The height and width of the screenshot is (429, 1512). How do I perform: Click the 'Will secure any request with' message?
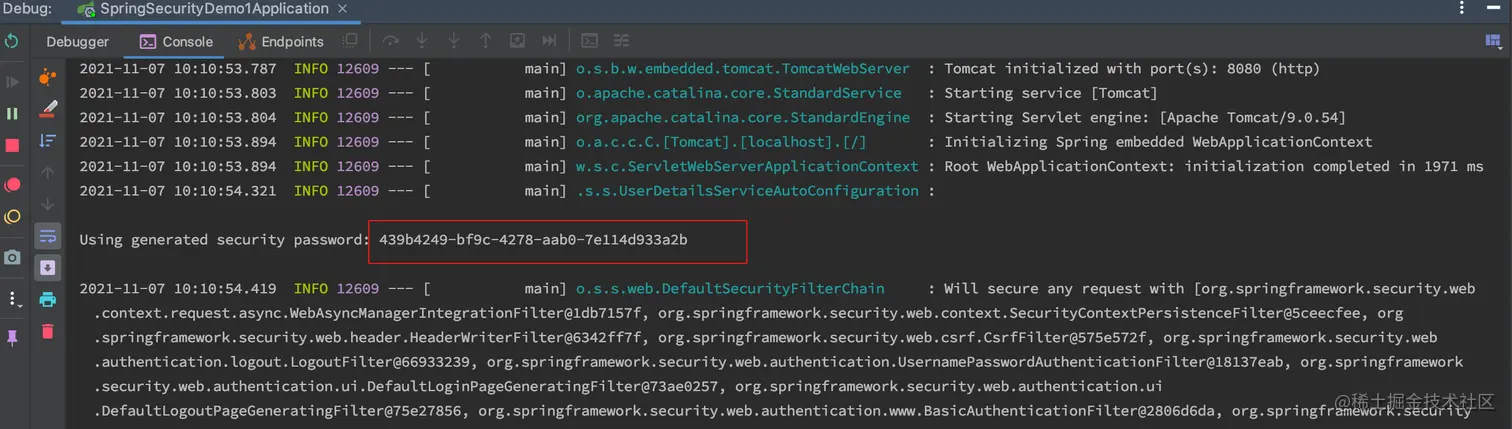pos(1064,288)
